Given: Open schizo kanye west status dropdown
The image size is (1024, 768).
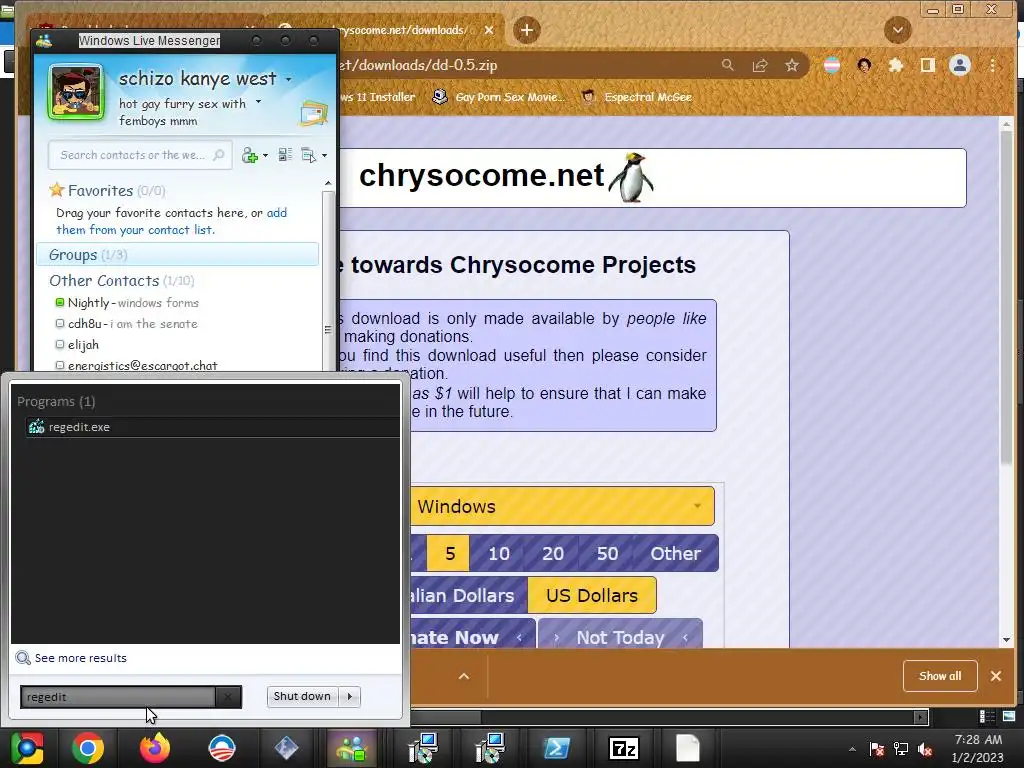Looking at the screenshot, I should (x=289, y=80).
